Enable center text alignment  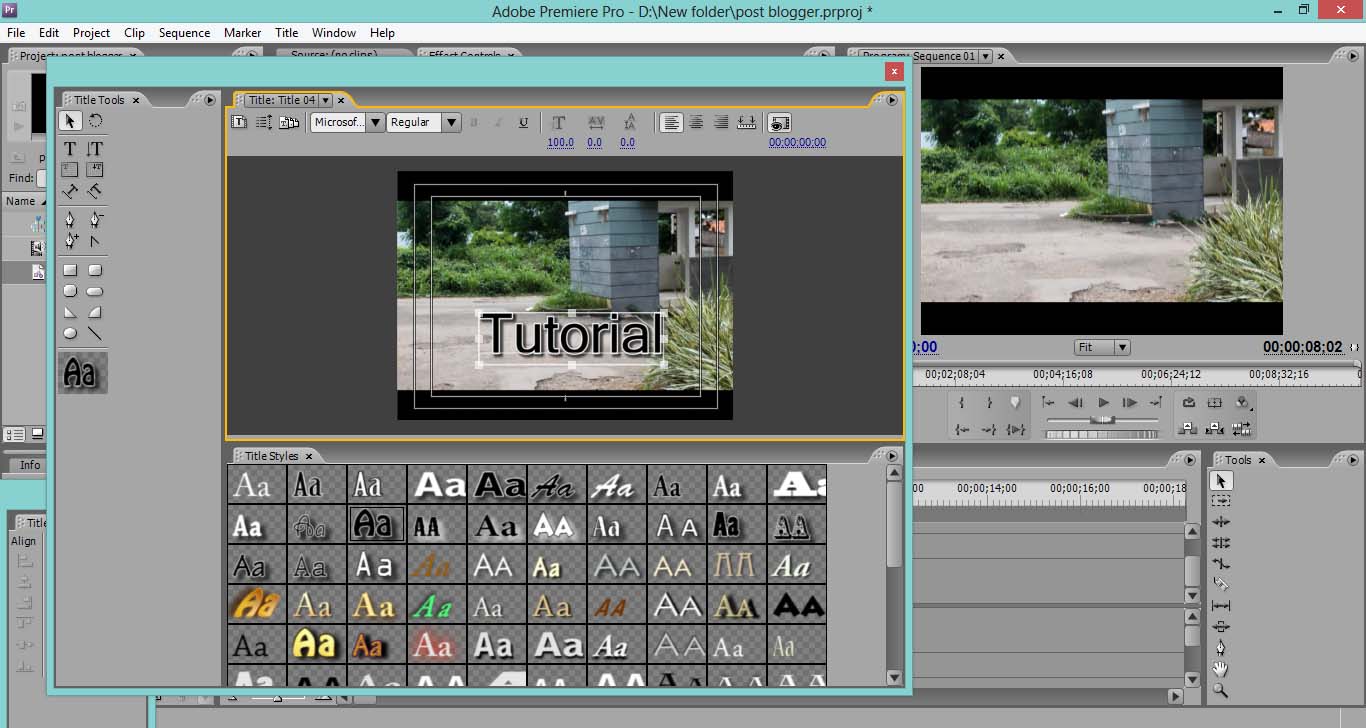(x=696, y=122)
